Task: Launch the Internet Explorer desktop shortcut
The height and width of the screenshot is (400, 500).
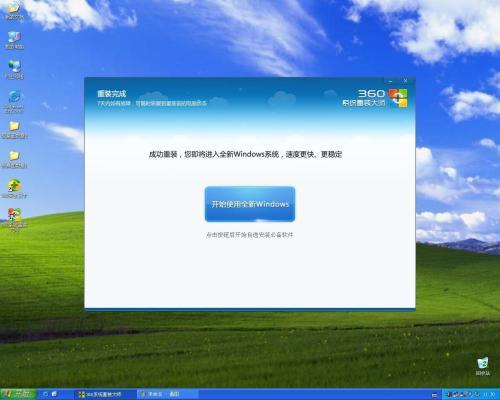Action: point(14,101)
